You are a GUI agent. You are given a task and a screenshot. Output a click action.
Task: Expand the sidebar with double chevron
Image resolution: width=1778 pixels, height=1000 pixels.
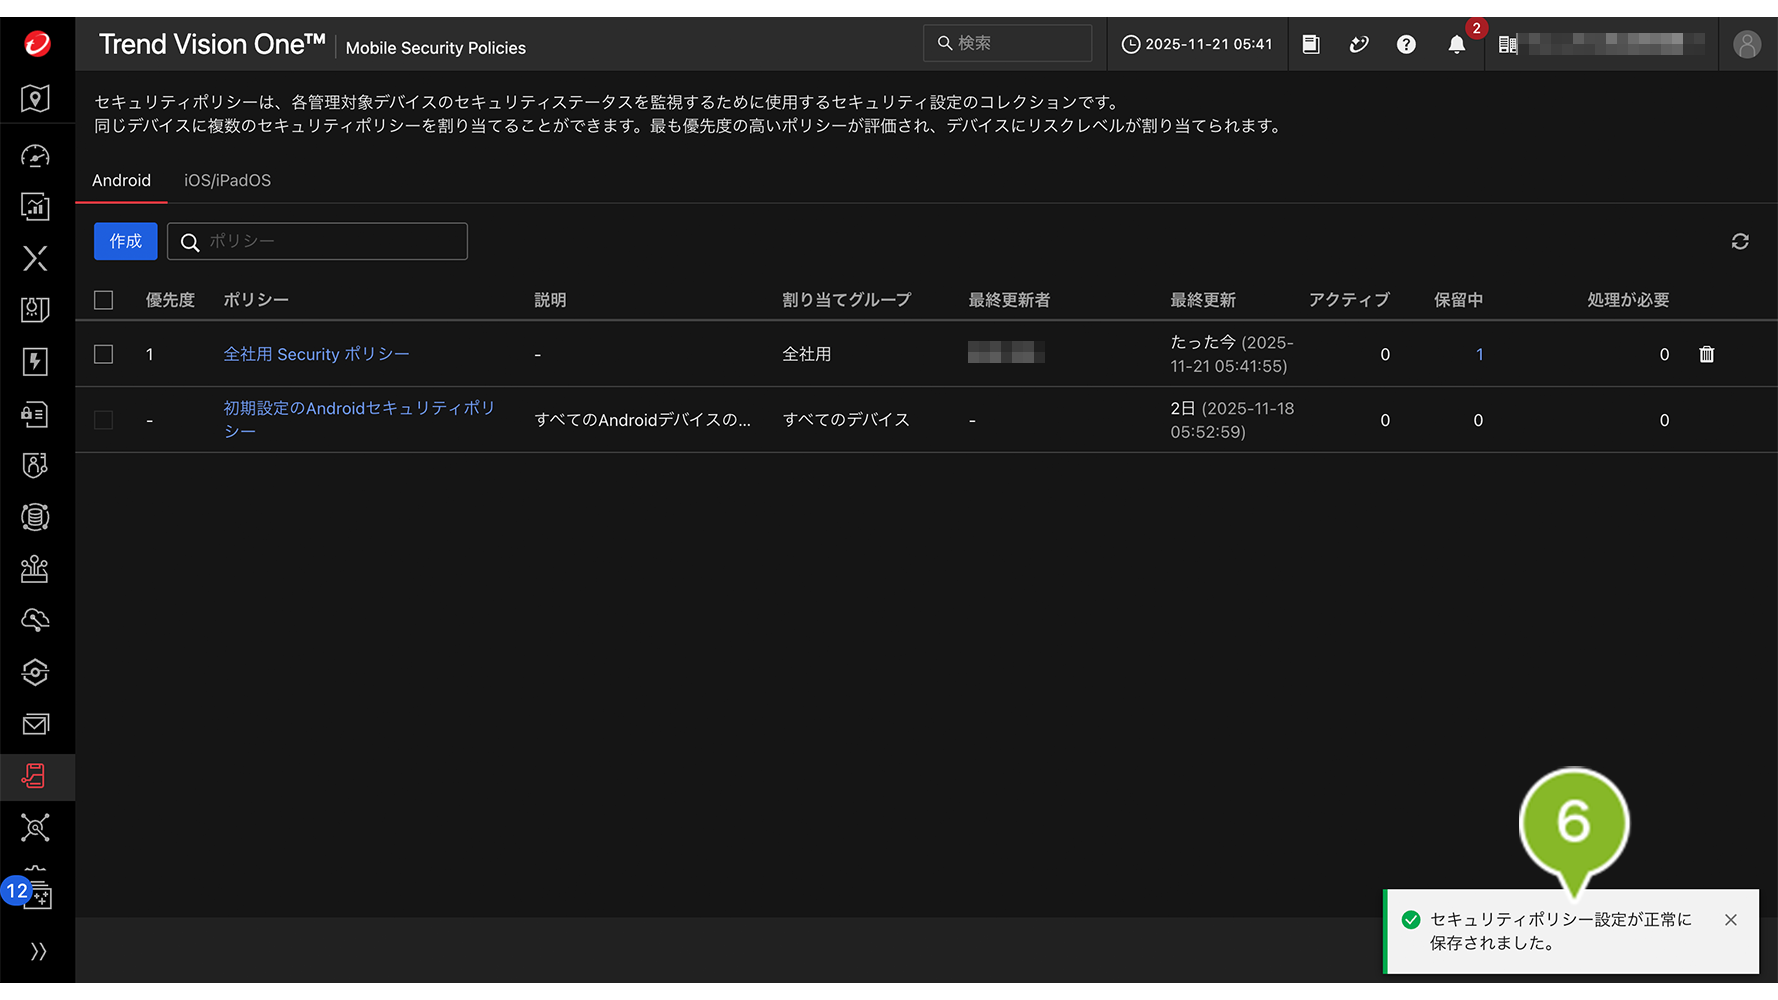click(38, 951)
